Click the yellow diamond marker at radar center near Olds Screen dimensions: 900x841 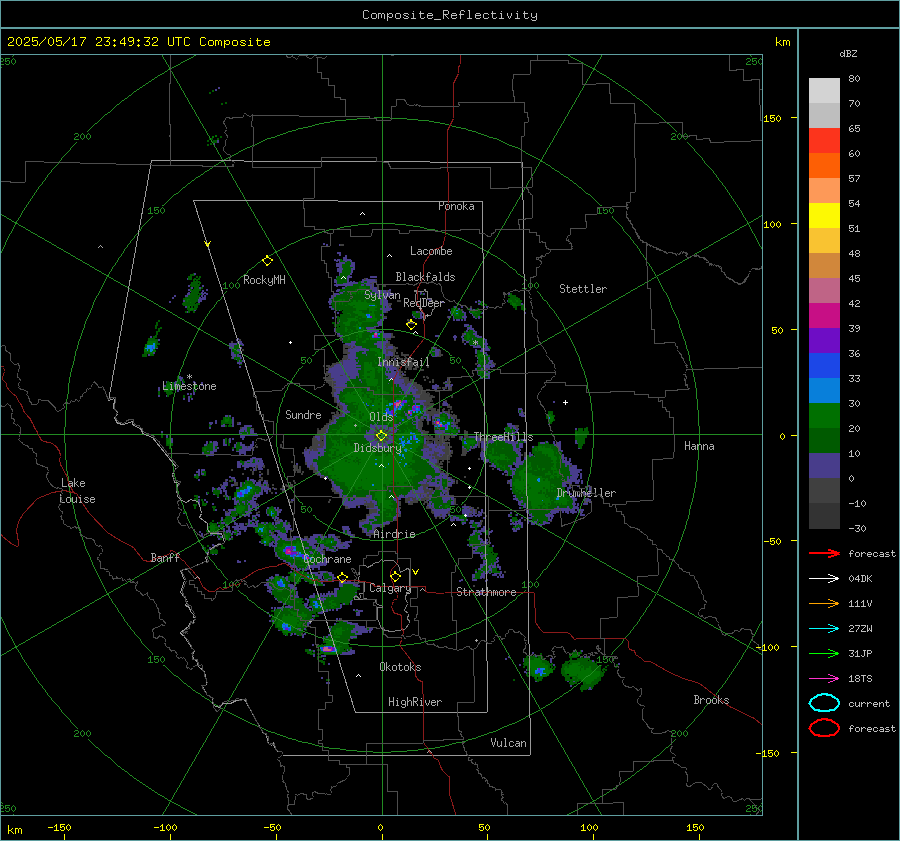(381, 436)
